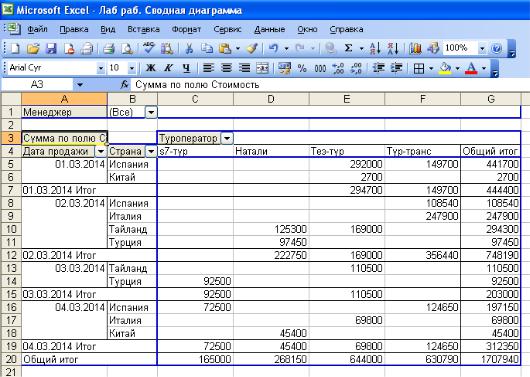The height and width of the screenshot is (377, 530).
Task: Cut the selection with the scissors icon
Action: pos(189,49)
